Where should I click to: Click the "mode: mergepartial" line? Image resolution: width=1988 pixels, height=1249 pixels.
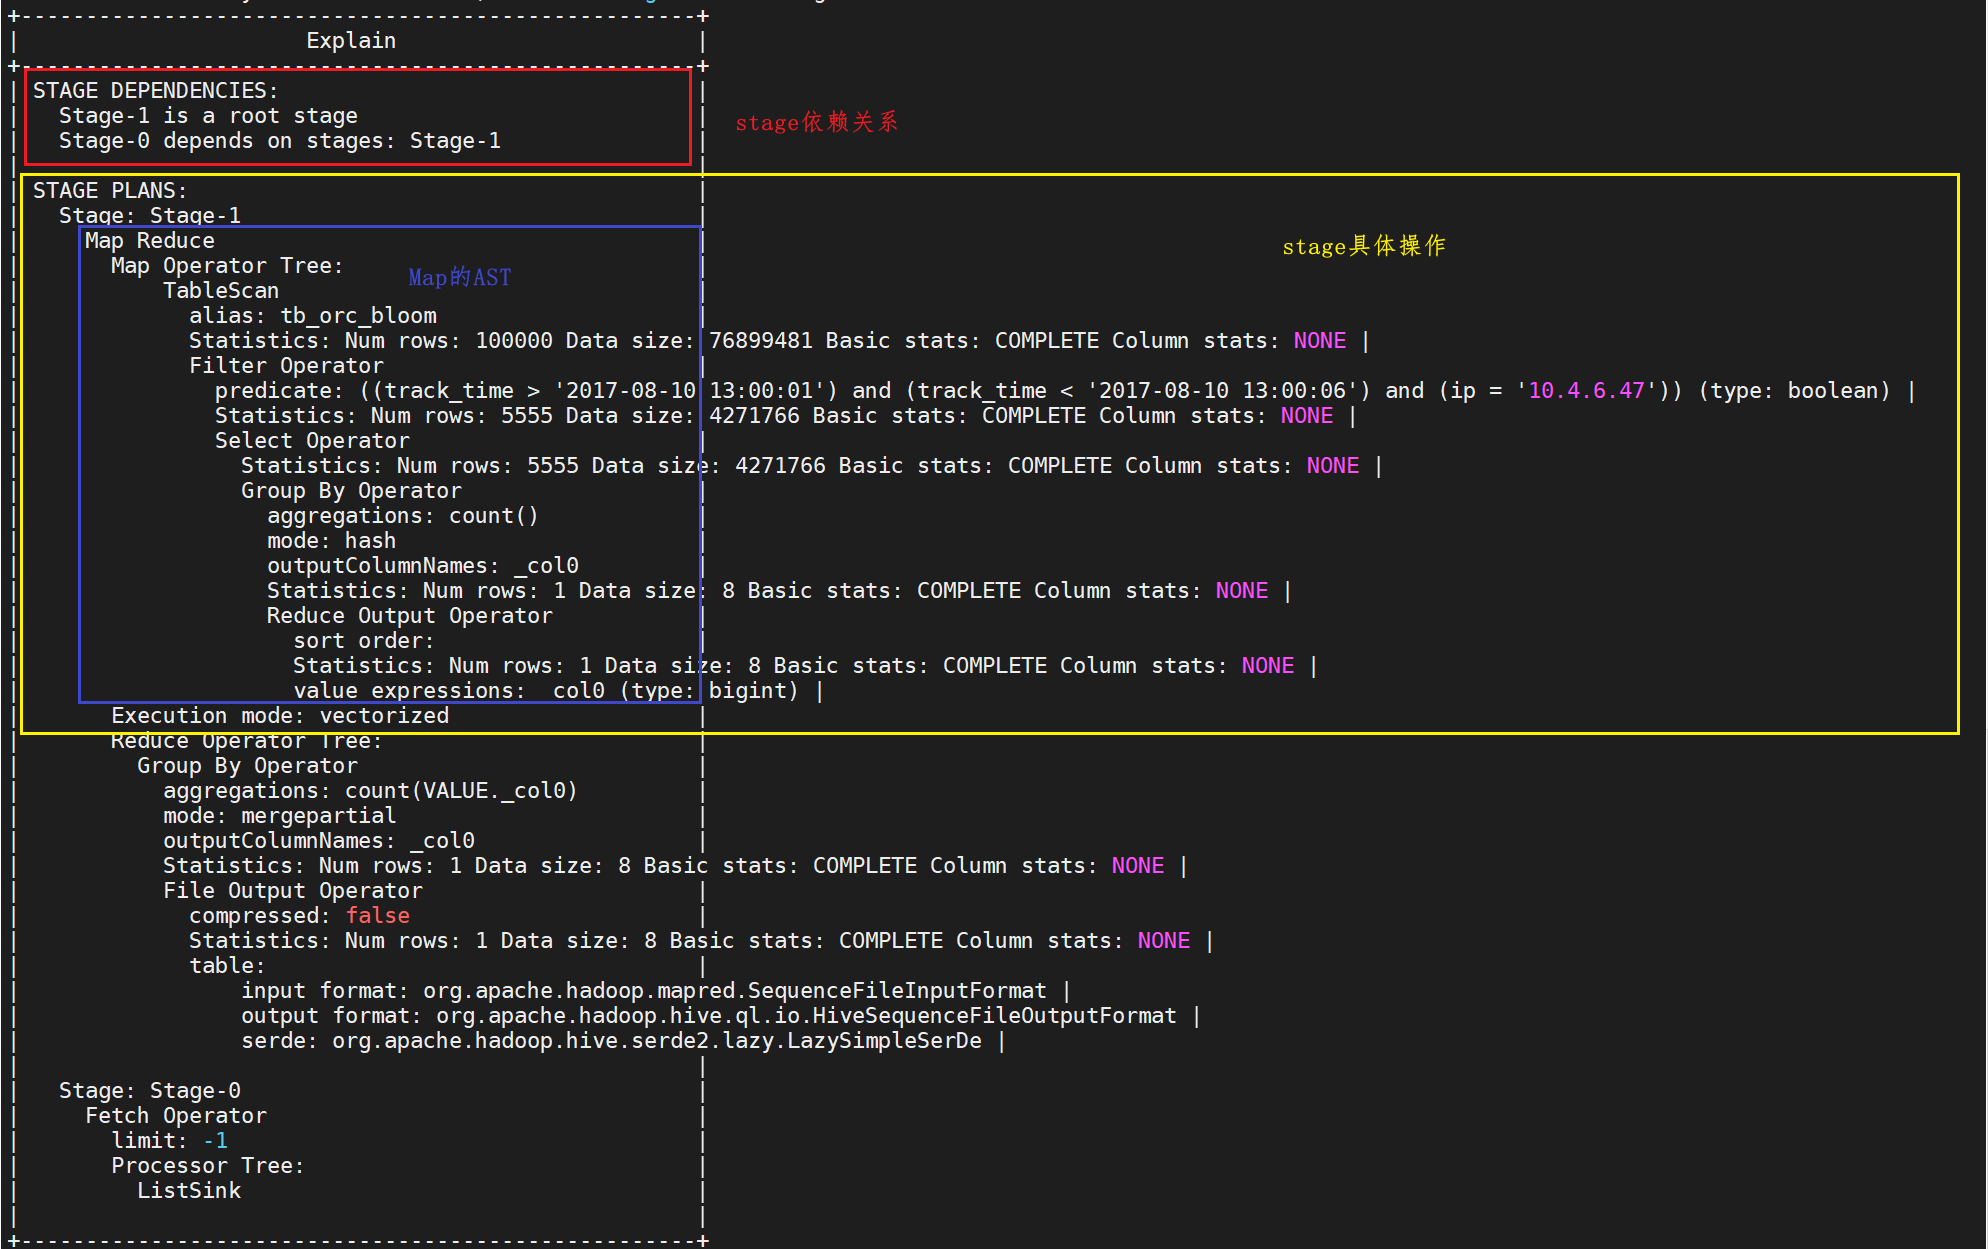click(279, 816)
